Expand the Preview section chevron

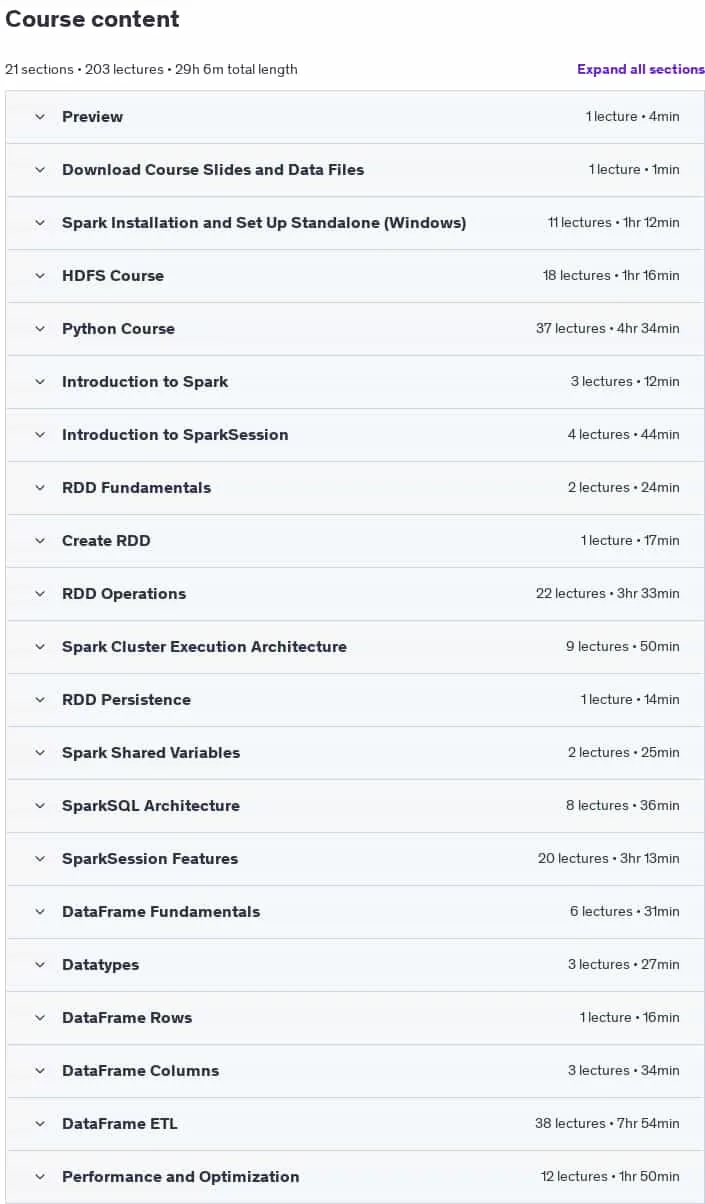click(x=40, y=117)
